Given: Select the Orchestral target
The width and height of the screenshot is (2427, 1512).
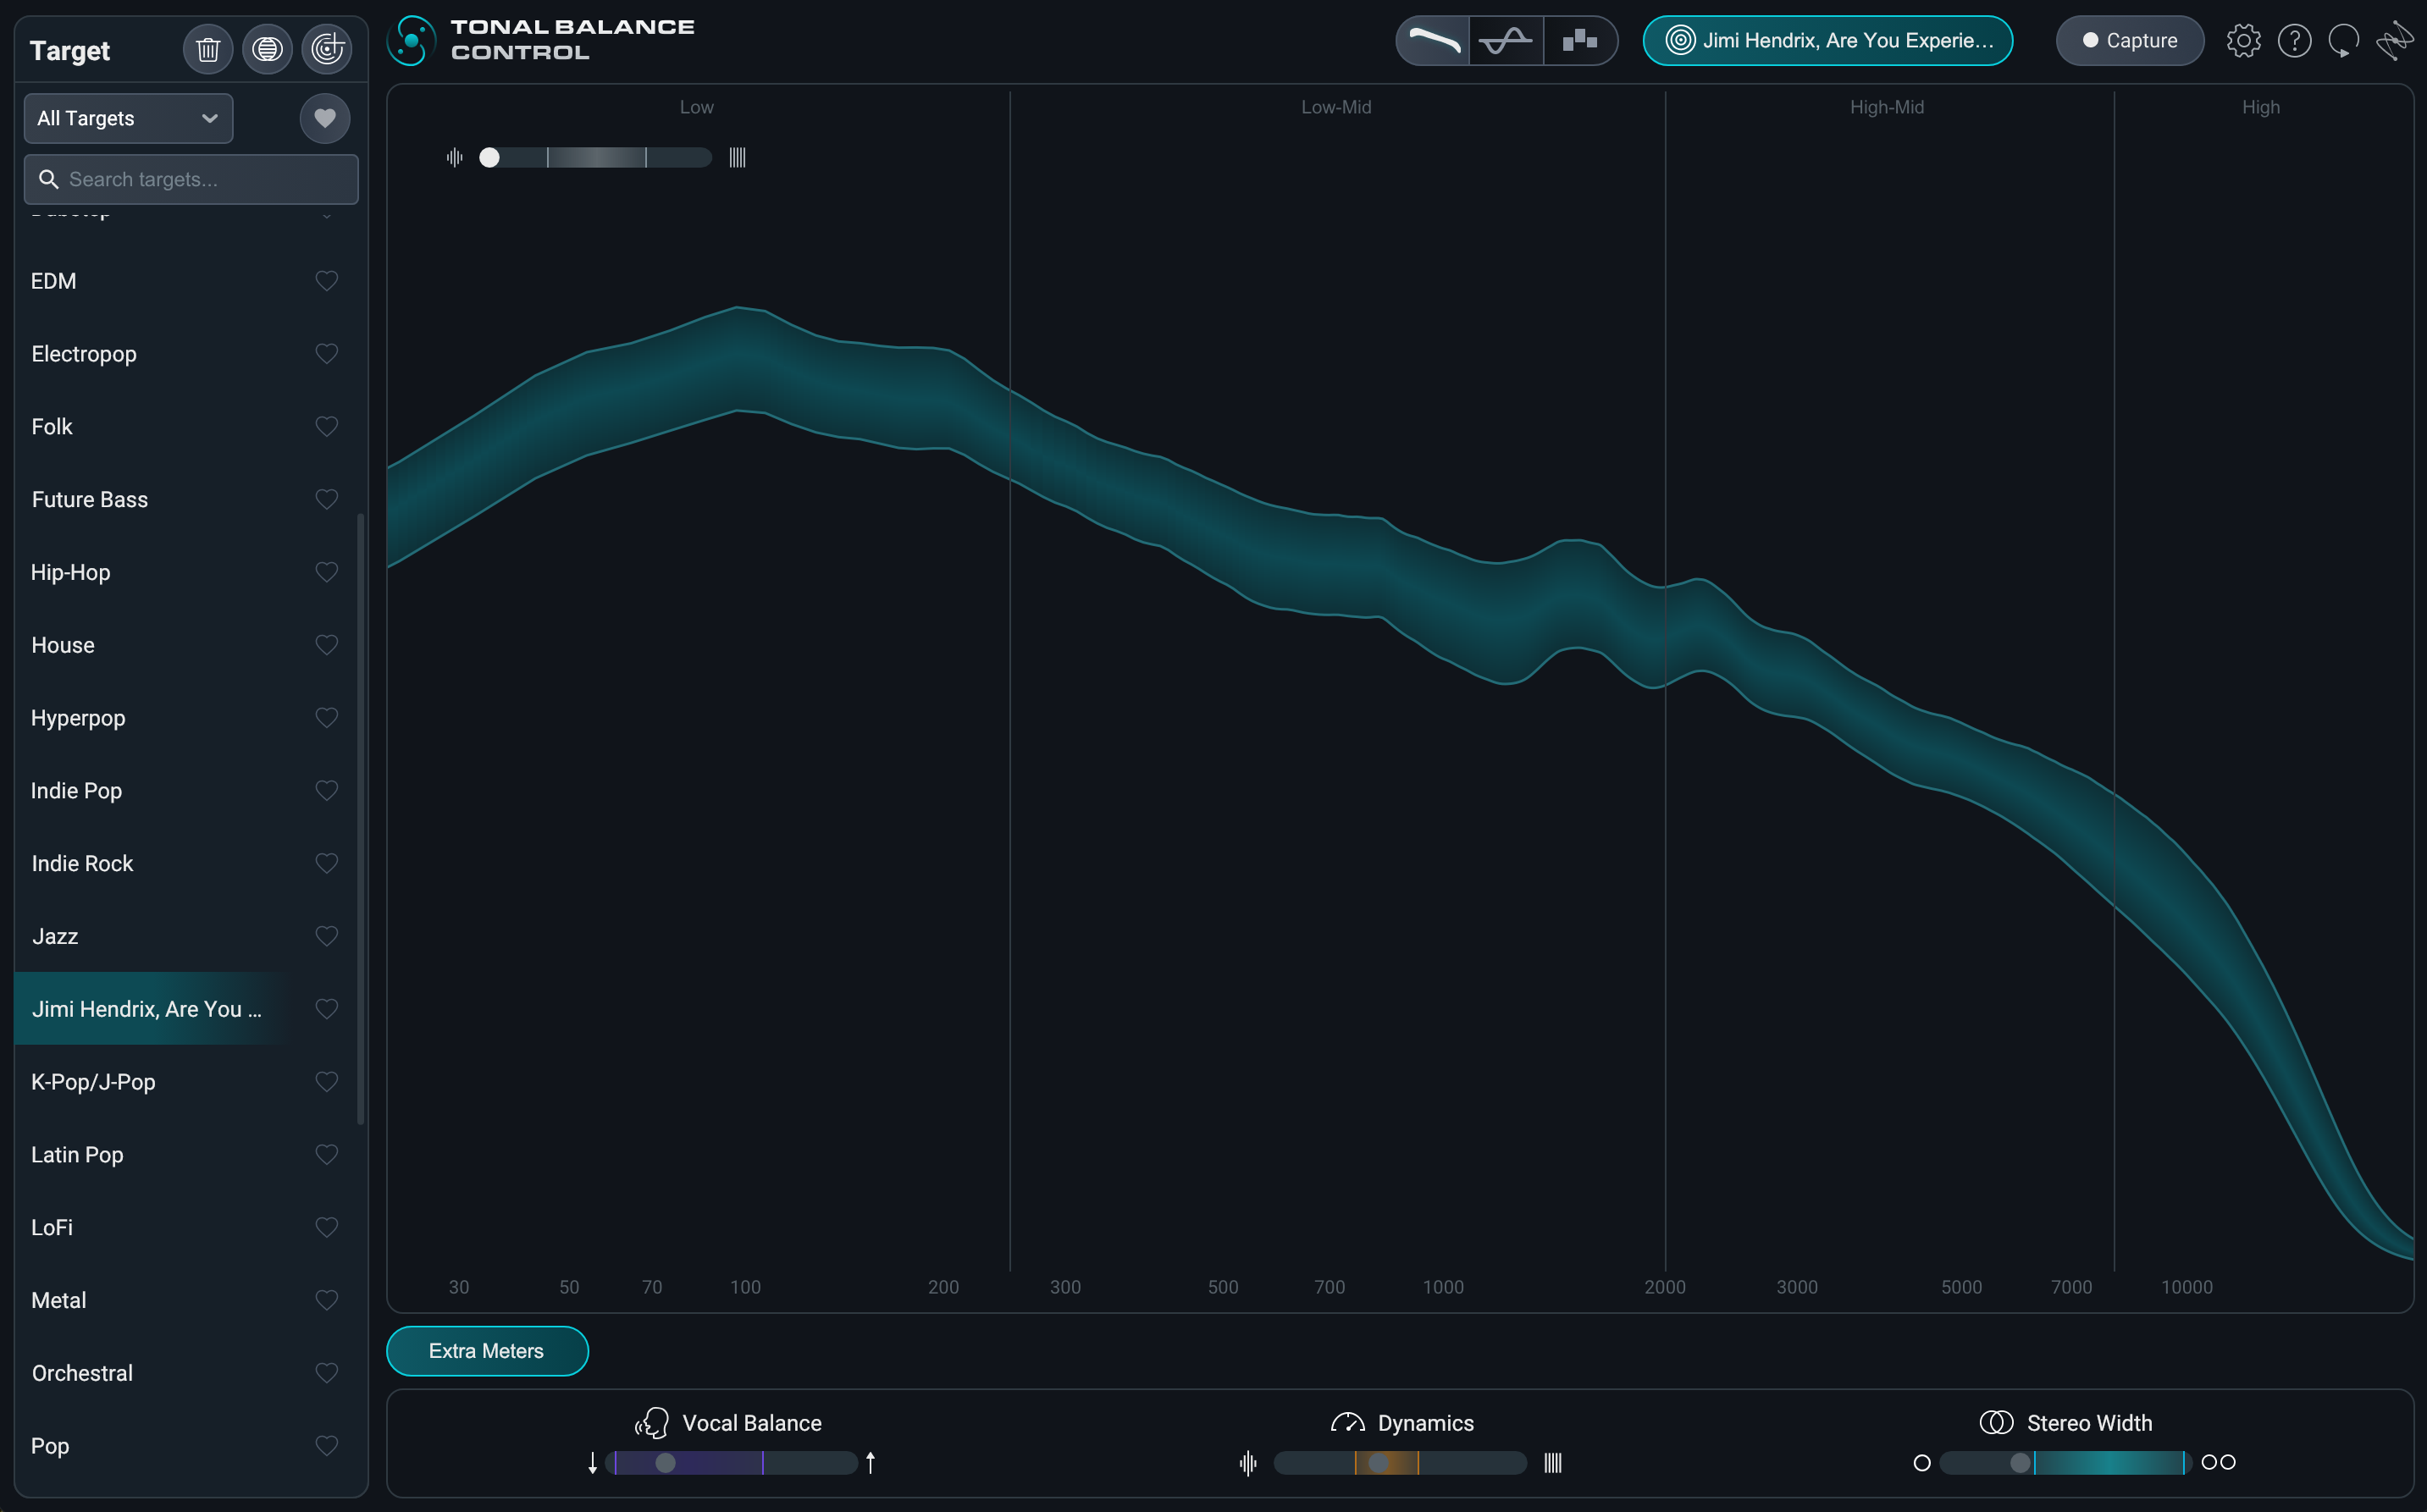Looking at the screenshot, I should pos(82,1373).
